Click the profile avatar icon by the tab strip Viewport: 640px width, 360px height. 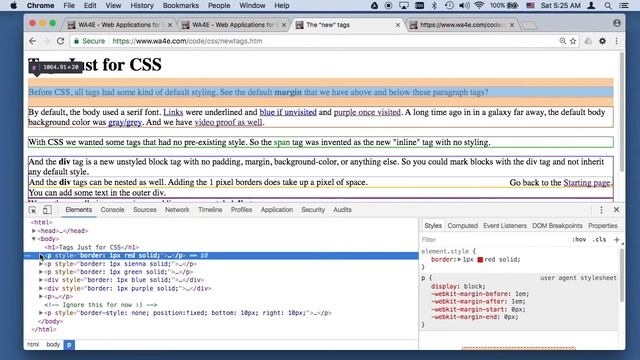pos(617,23)
